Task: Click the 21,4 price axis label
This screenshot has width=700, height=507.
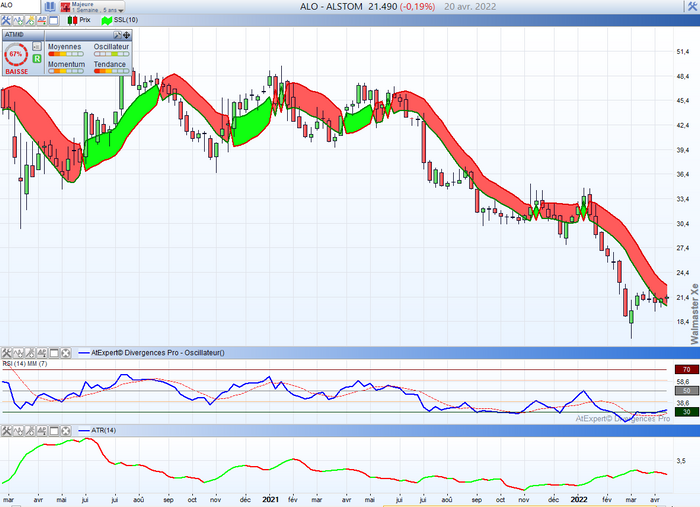Action: 683,297
